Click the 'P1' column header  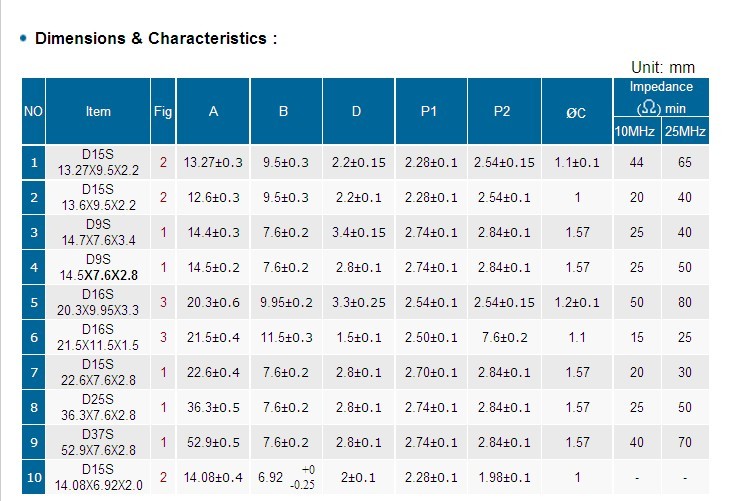pyautogui.click(x=431, y=111)
